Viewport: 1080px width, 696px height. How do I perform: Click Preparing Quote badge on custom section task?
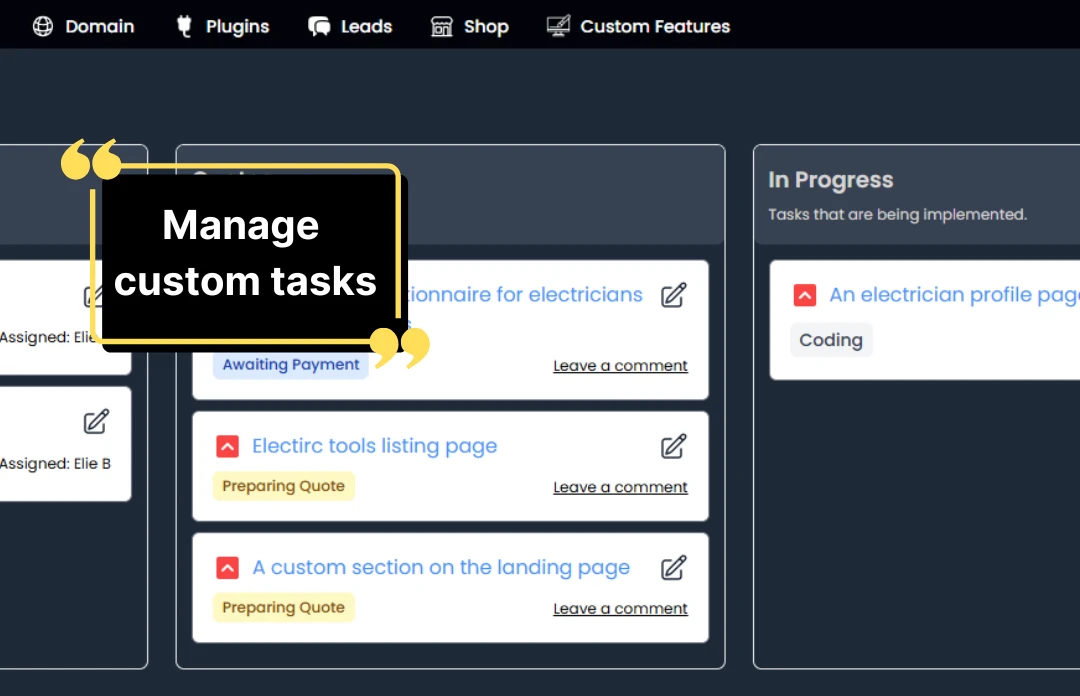[283, 607]
